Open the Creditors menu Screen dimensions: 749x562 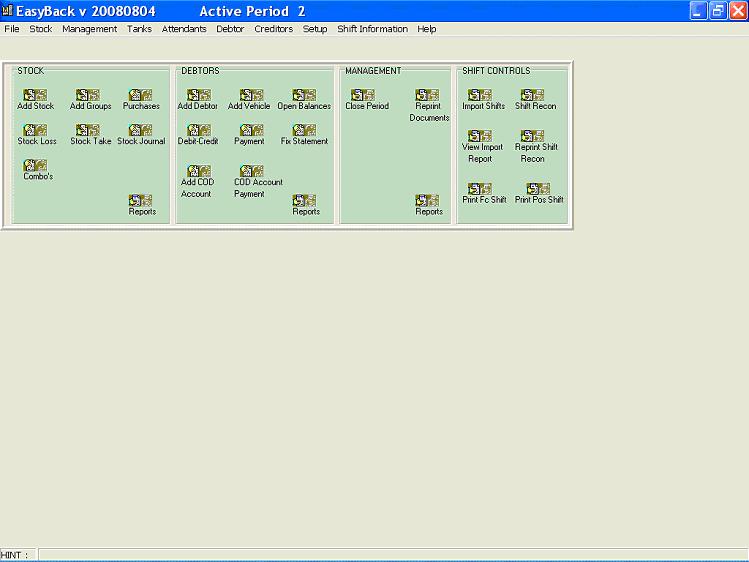pyautogui.click(x=273, y=29)
